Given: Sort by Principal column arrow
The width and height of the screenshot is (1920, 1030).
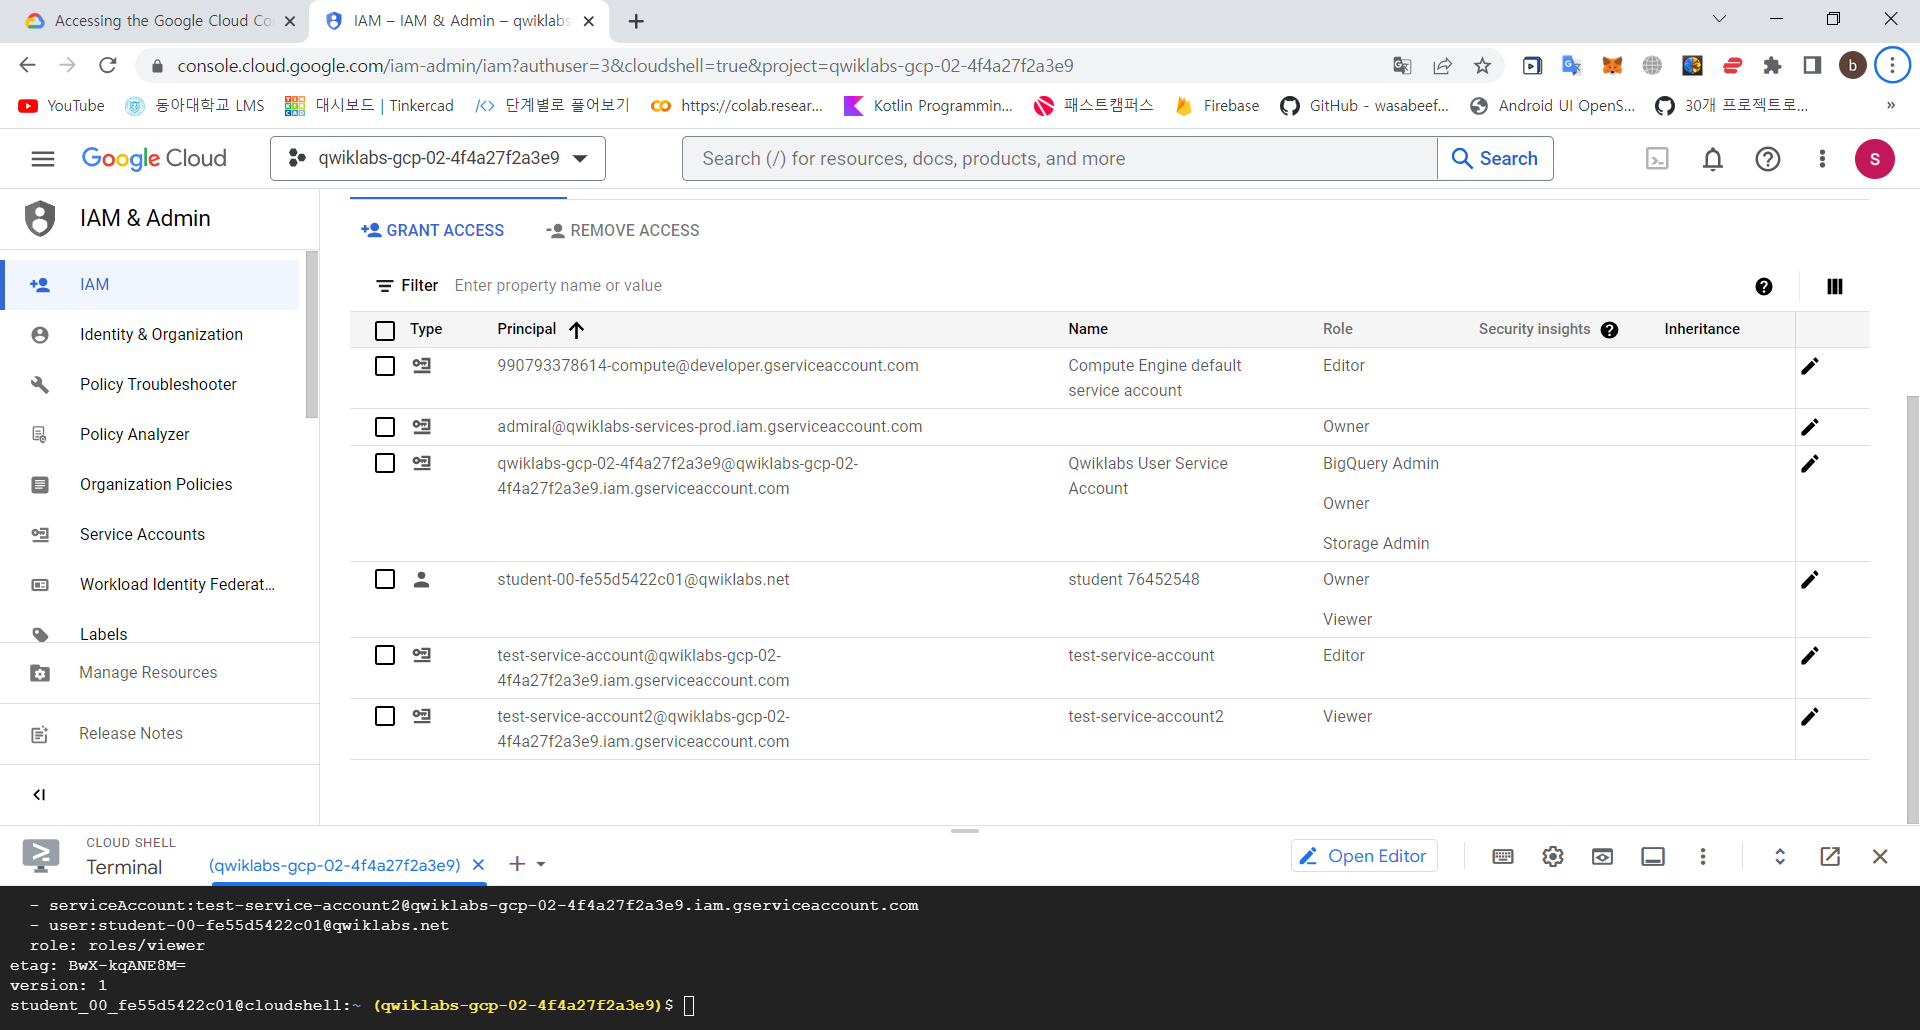Looking at the screenshot, I should 577,330.
